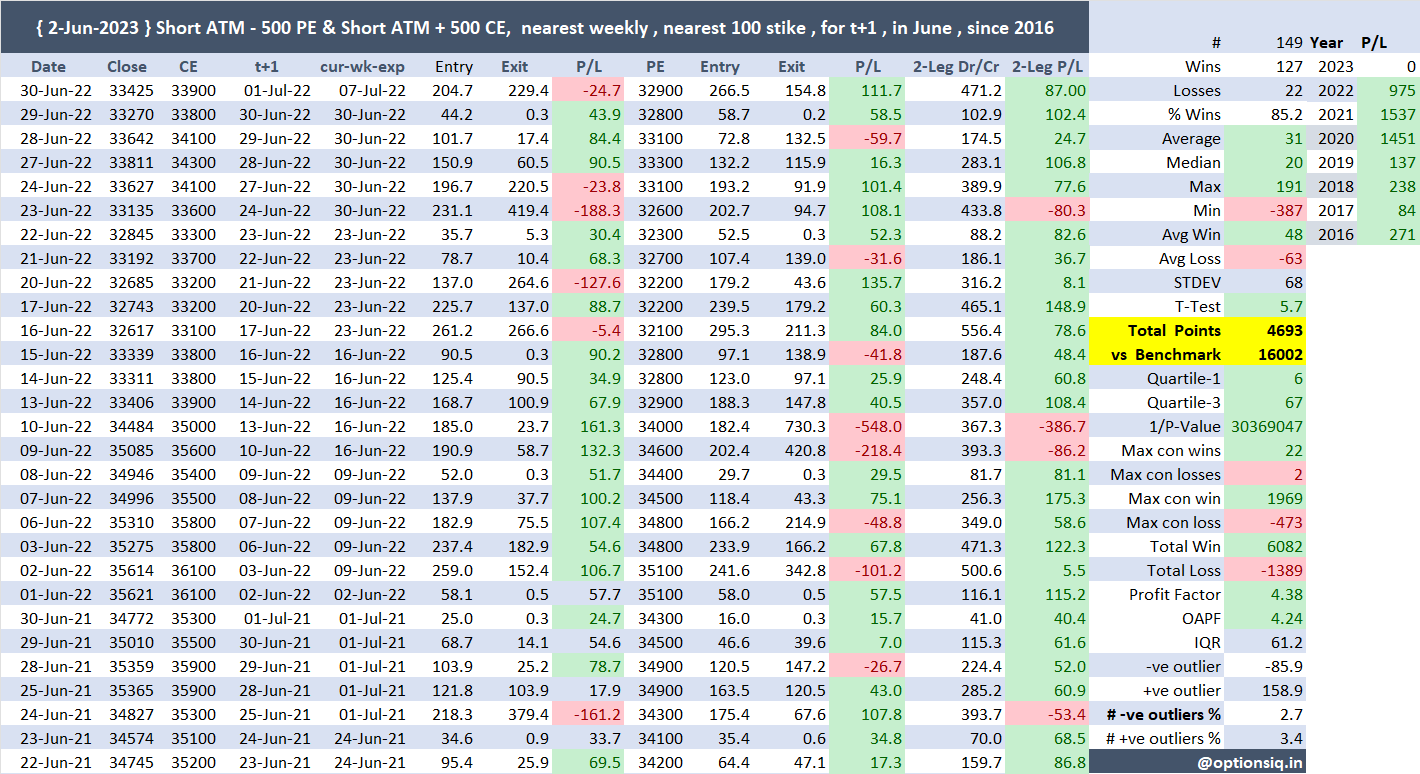Click the Max con loss value -473
Viewport: 1420px width, 774px height.
[1285, 523]
